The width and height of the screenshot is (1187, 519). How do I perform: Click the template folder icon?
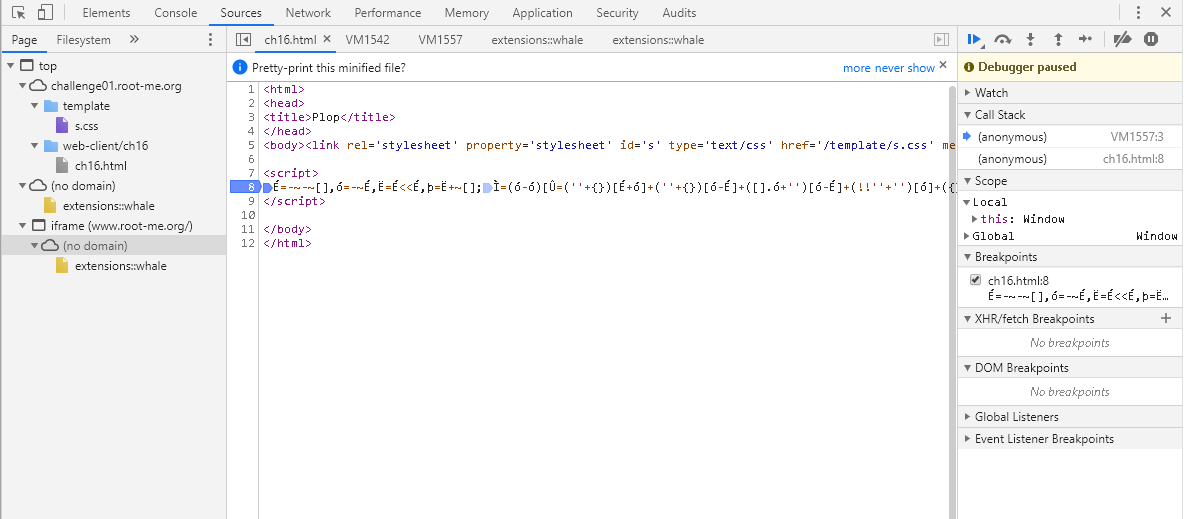point(51,106)
